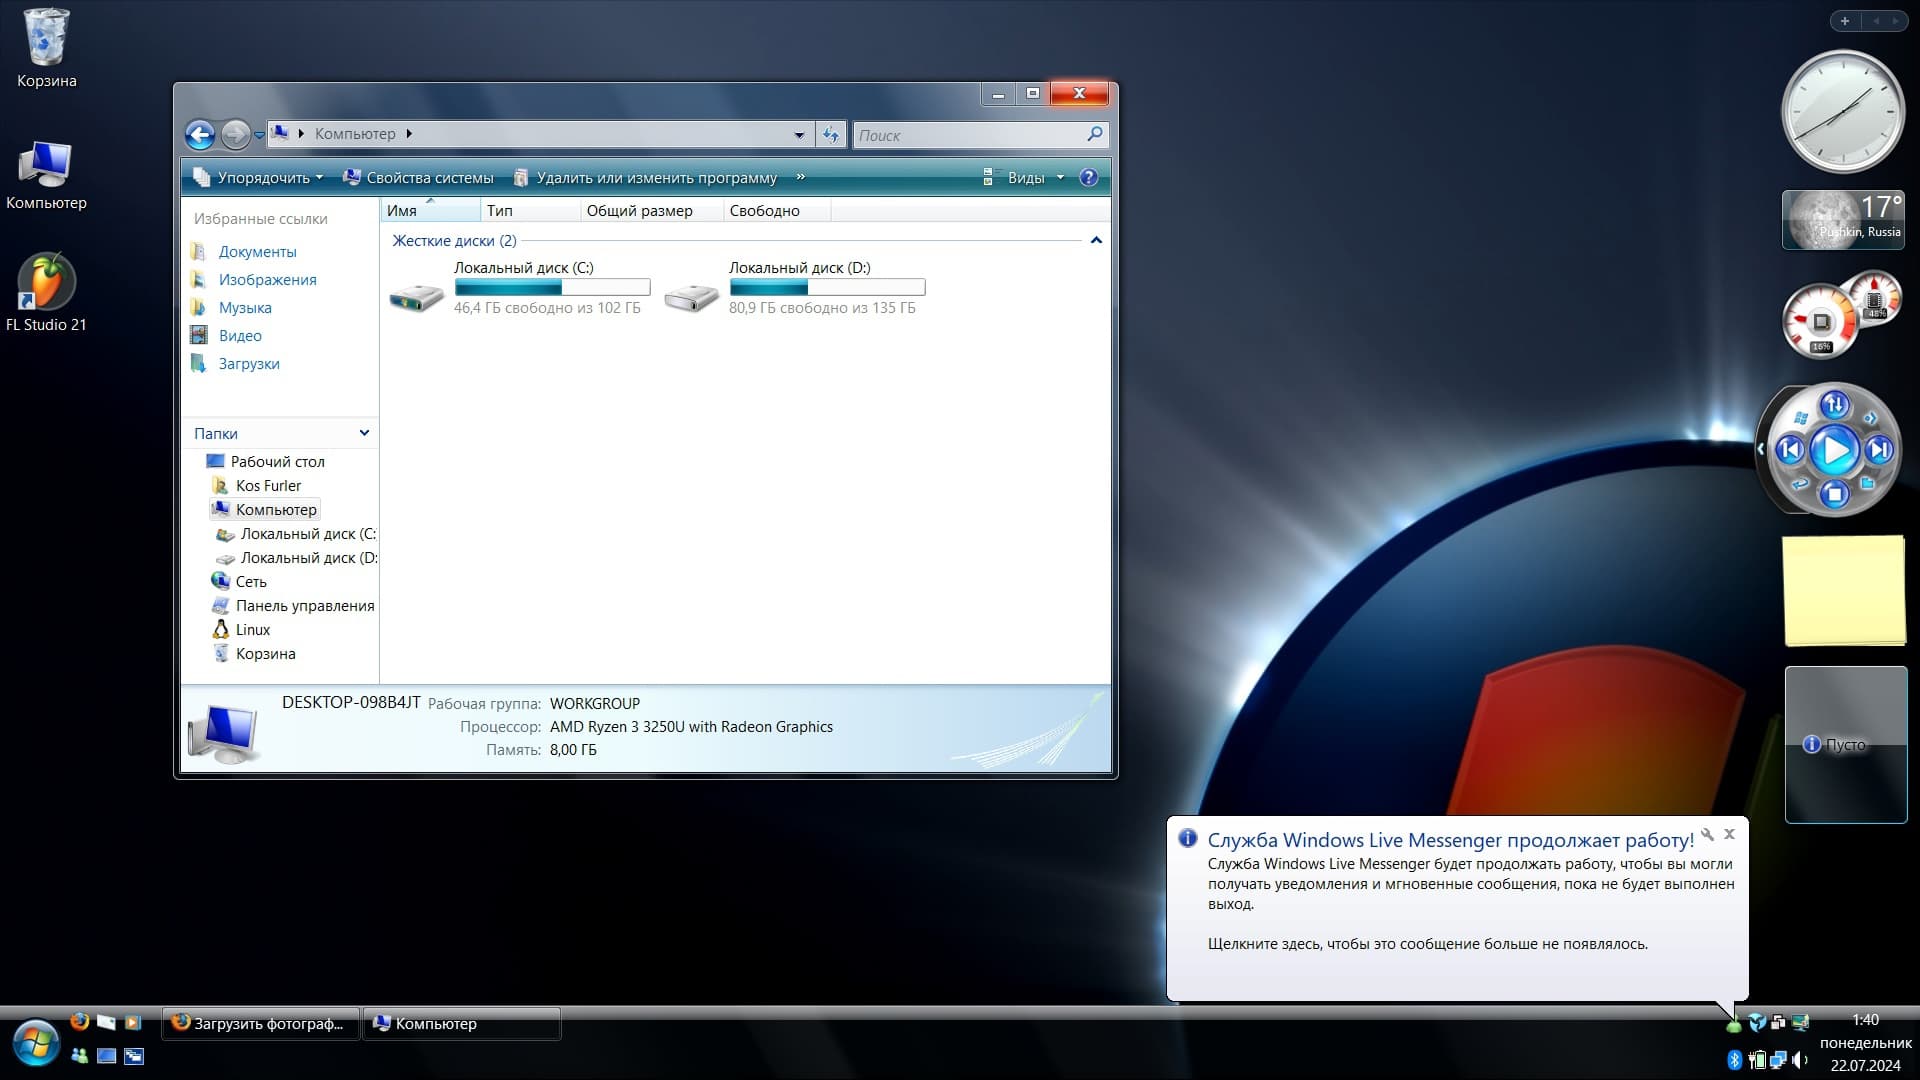Toggle shuffle arrows button on media gadget
The height and width of the screenshot is (1080, 1920).
(x=1834, y=405)
